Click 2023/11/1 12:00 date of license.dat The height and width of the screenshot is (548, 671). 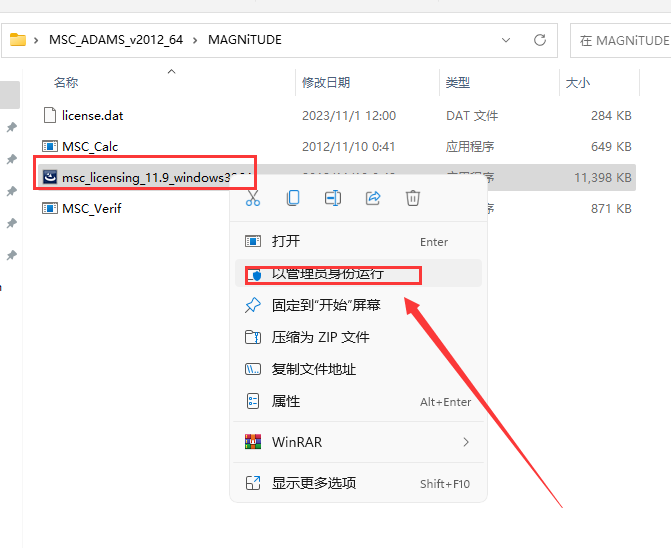(x=349, y=116)
